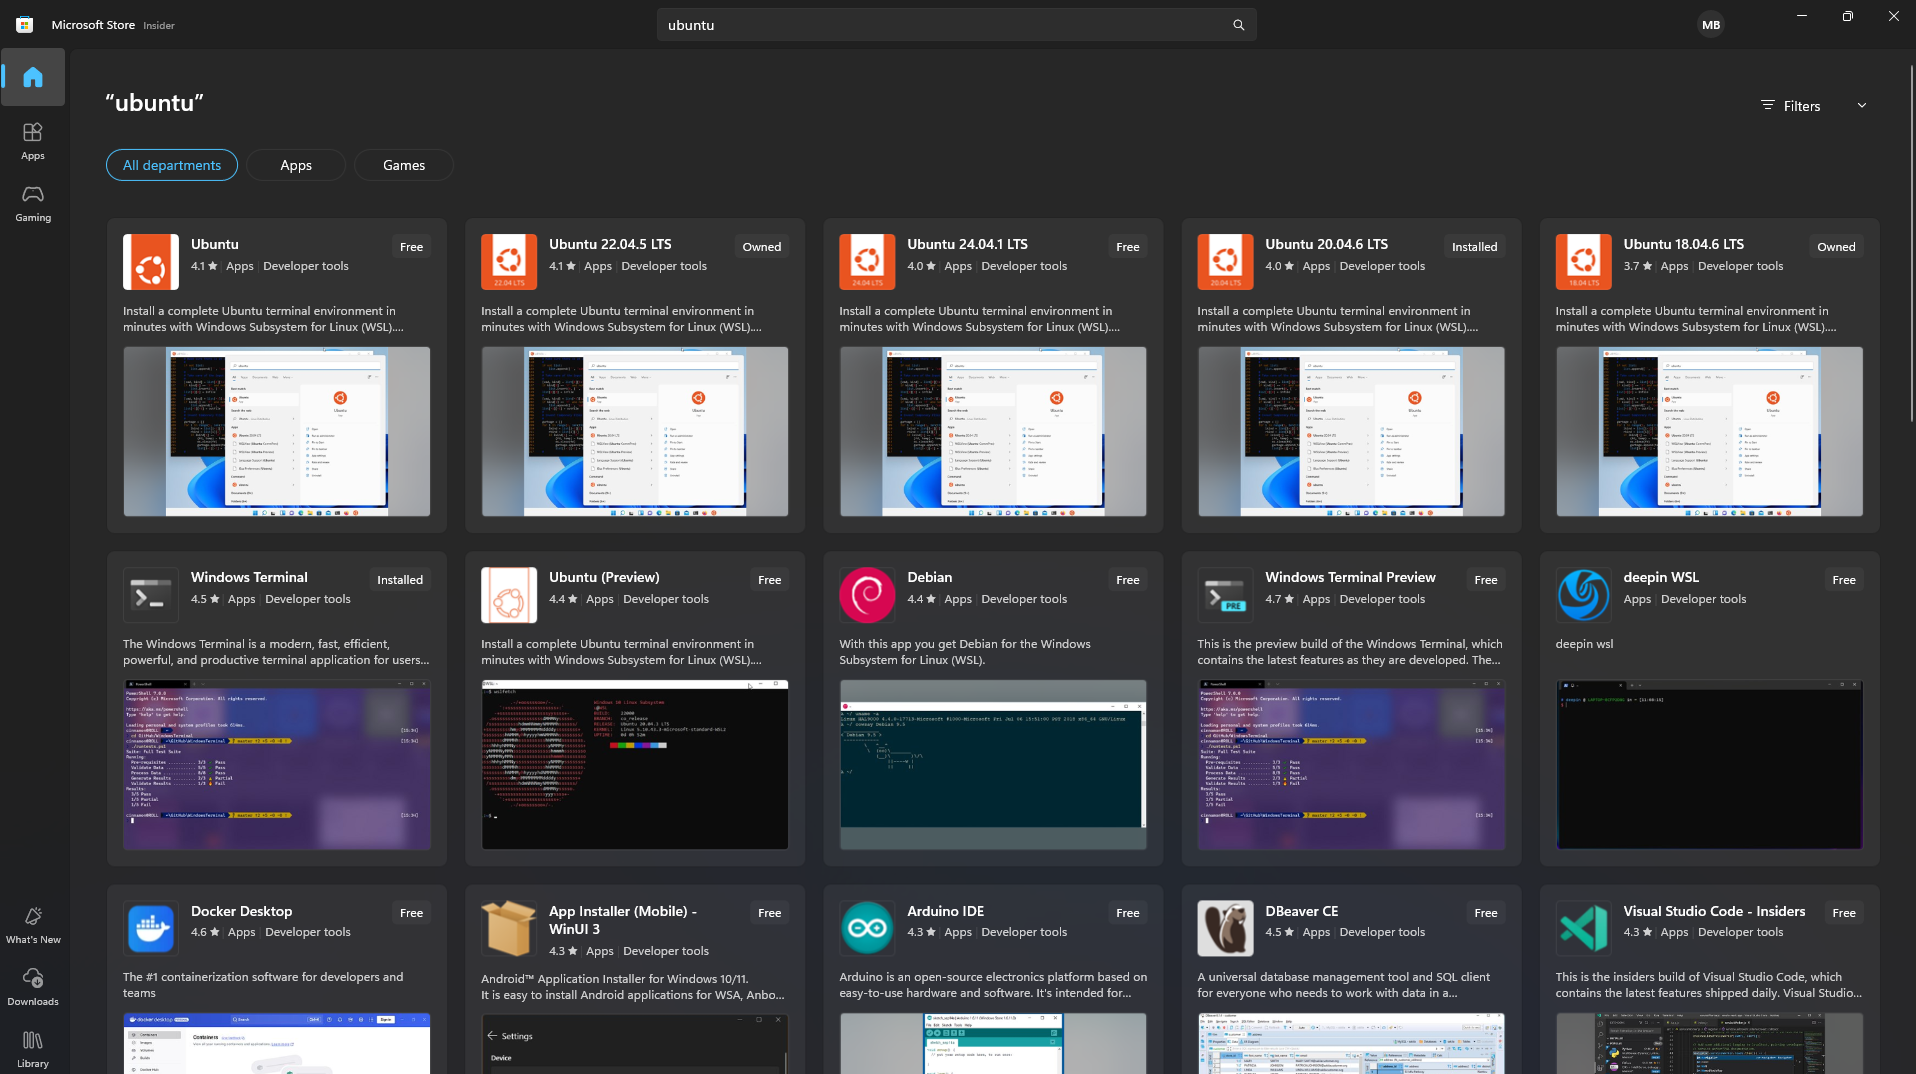Click the Ubuntu 18.04.6 LTS title

click(1683, 244)
